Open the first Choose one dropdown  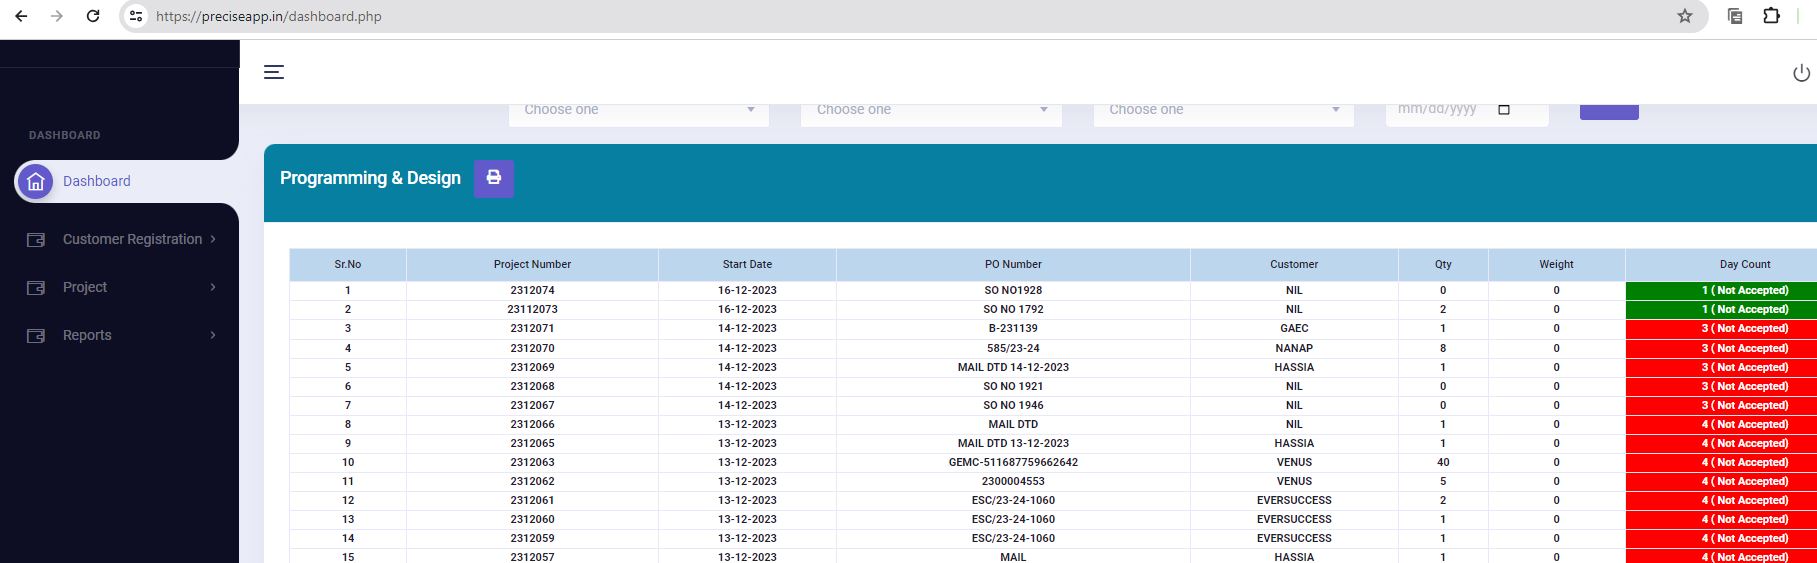point(638,111)
